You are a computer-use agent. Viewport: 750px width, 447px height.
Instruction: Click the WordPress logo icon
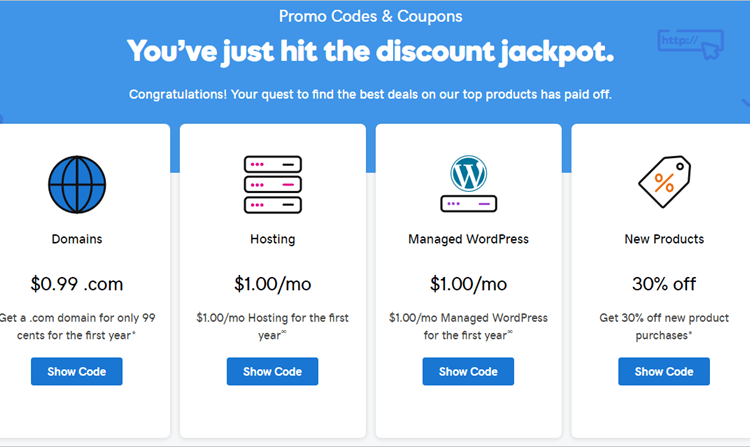468,174
